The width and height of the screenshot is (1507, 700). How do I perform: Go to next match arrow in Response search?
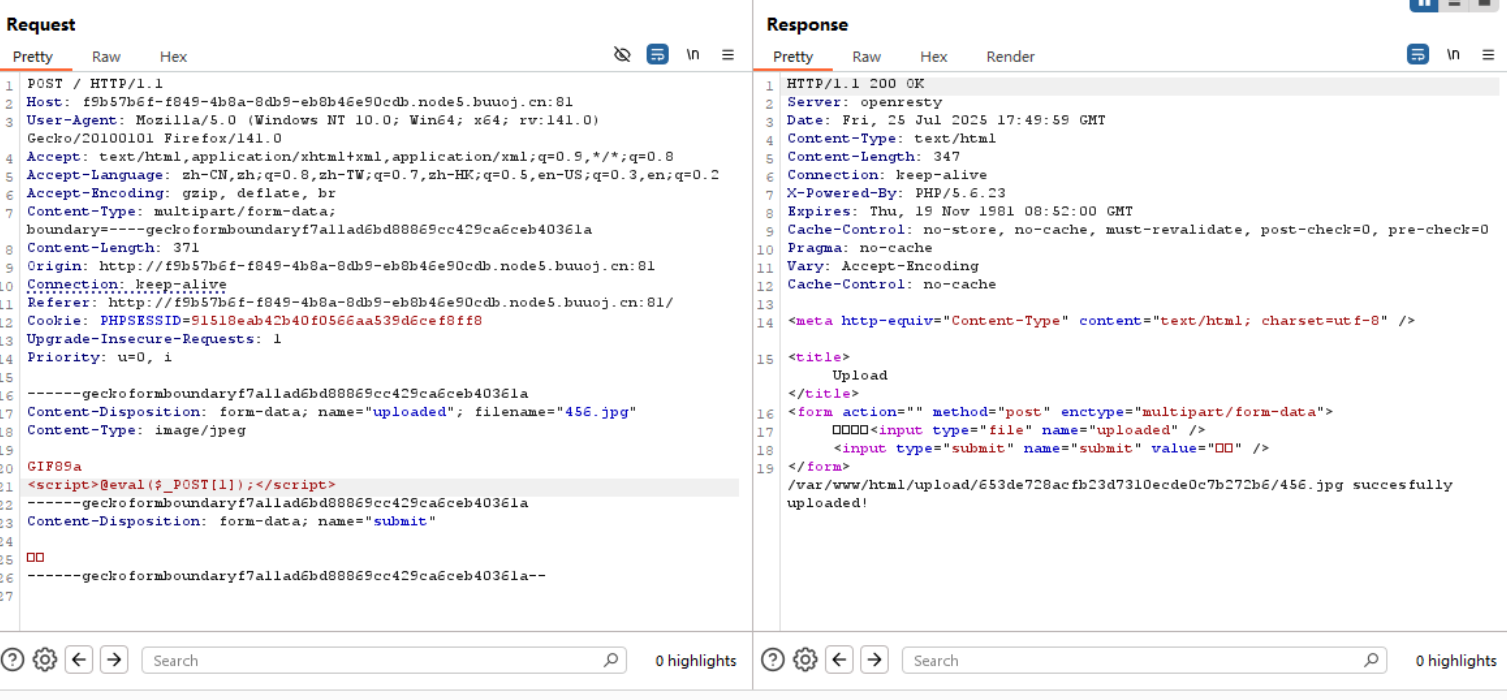coord(874,660)
